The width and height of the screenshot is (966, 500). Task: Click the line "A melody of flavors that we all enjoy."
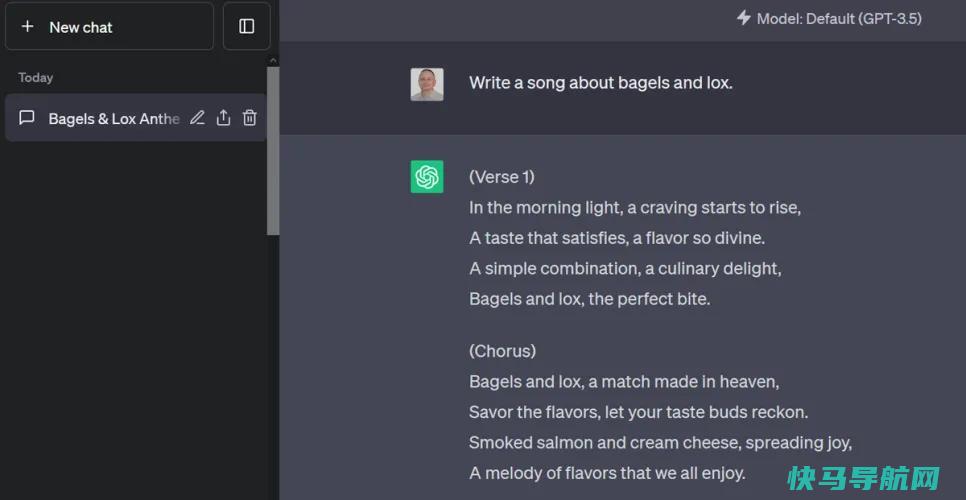pos(607,473)
